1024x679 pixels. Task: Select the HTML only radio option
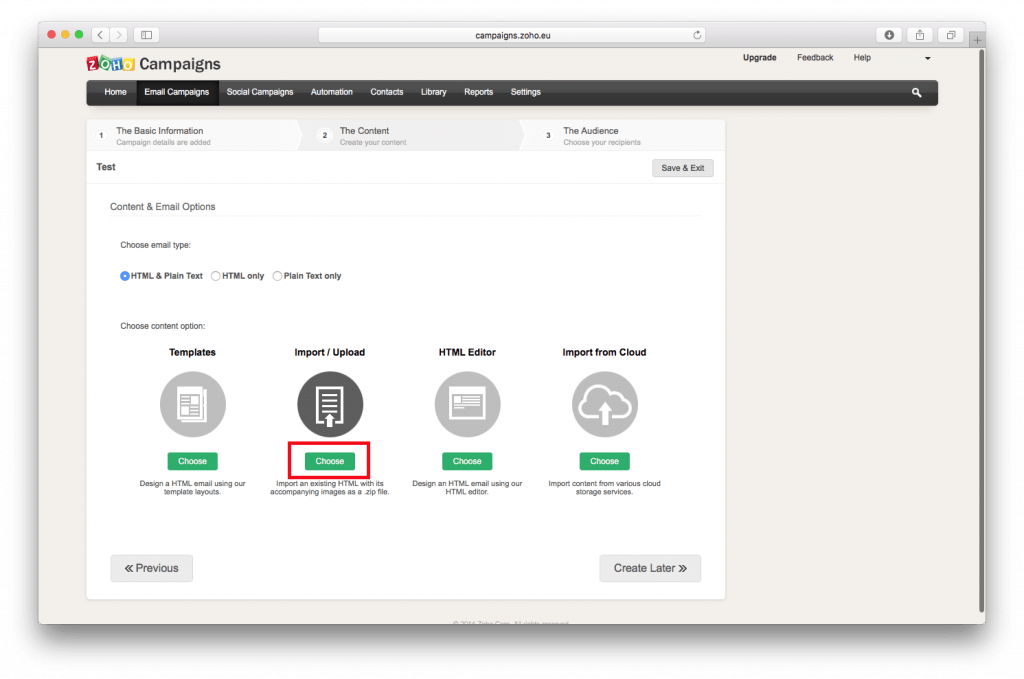[x=216, y=276]
